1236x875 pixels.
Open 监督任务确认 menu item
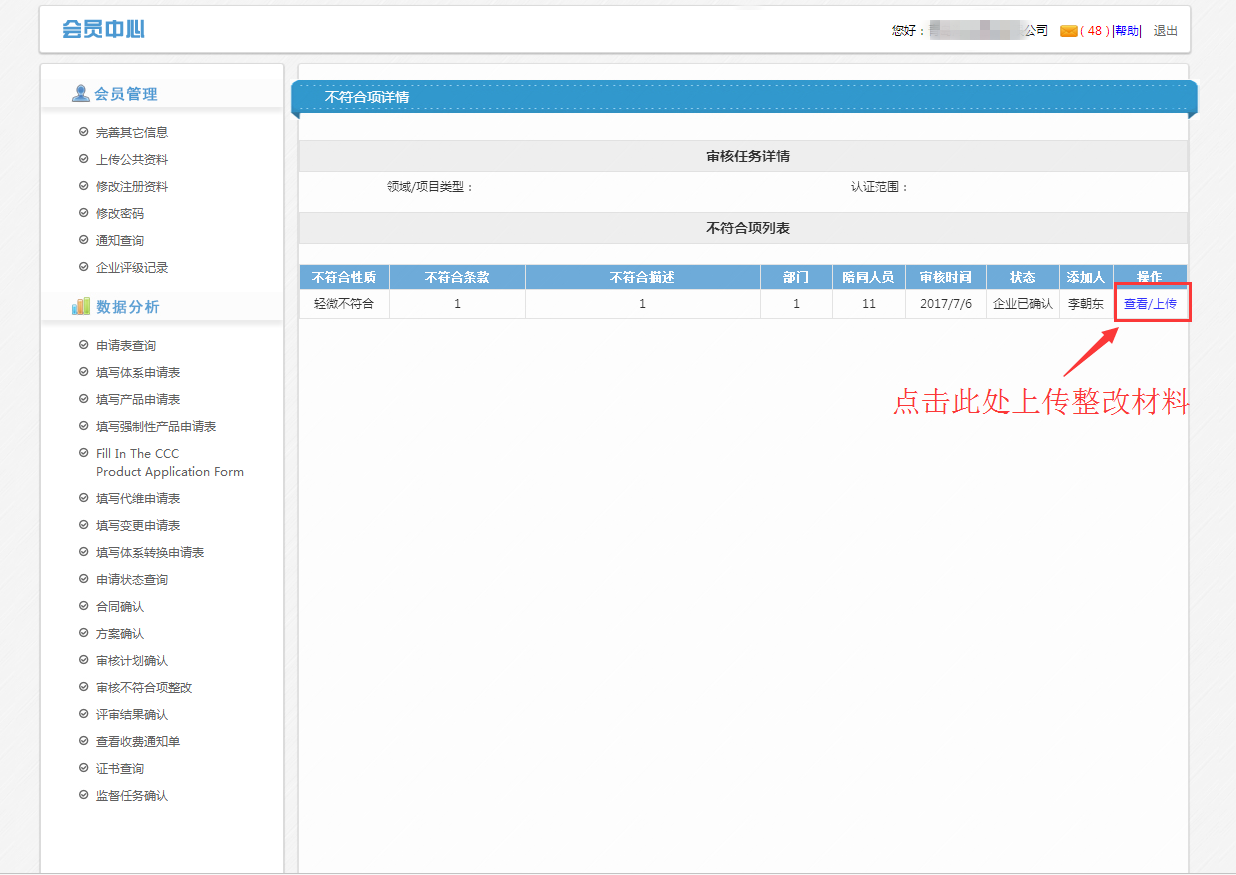coord(131,796)
